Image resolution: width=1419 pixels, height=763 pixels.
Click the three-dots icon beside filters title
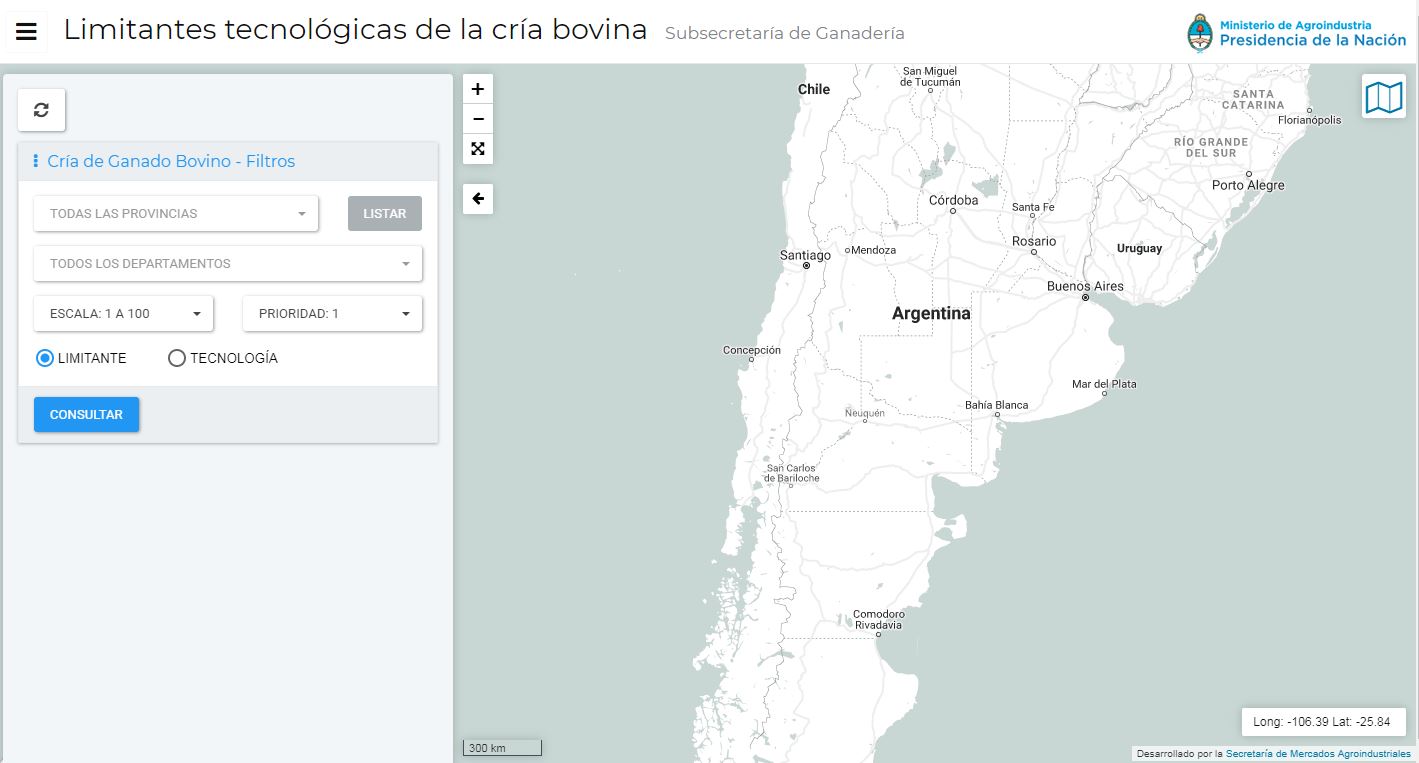36,161
